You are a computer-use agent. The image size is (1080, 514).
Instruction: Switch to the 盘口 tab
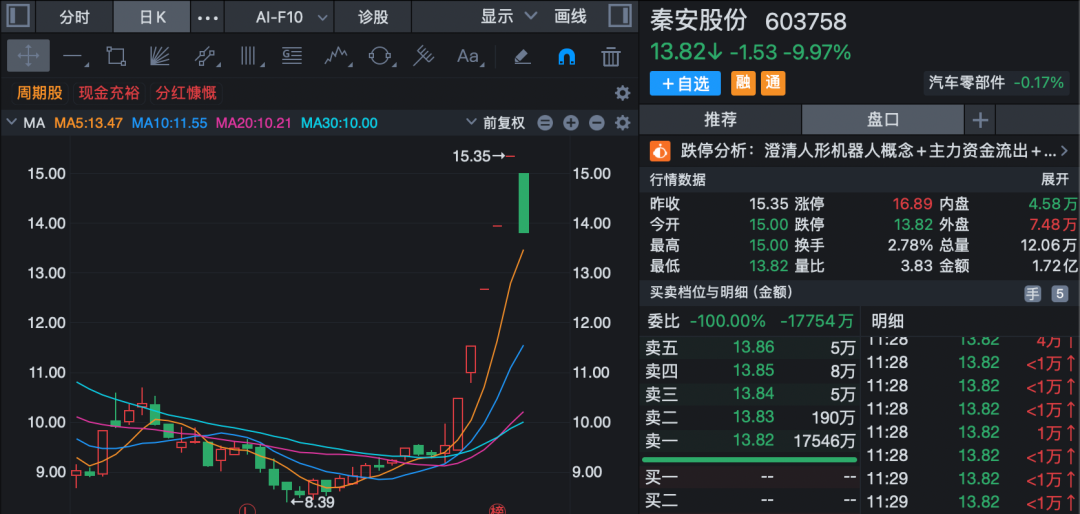point(883,120)
